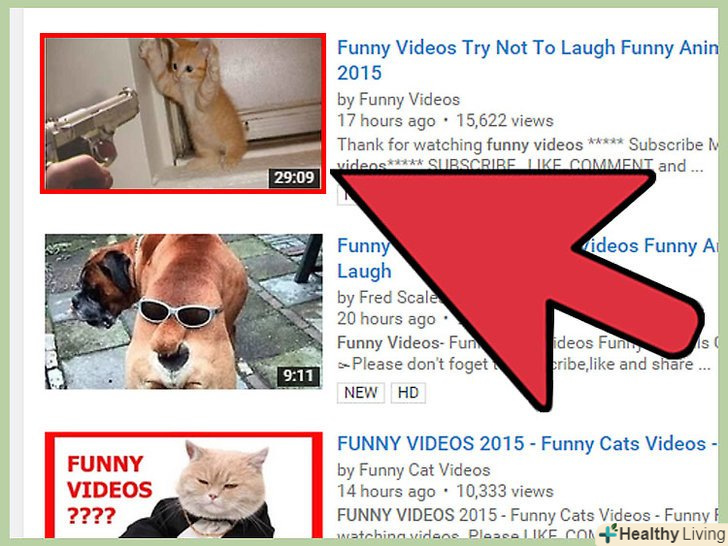728x546 pixels.
Task: Click the 29:09 duration badge
Action: pos(294,177)
